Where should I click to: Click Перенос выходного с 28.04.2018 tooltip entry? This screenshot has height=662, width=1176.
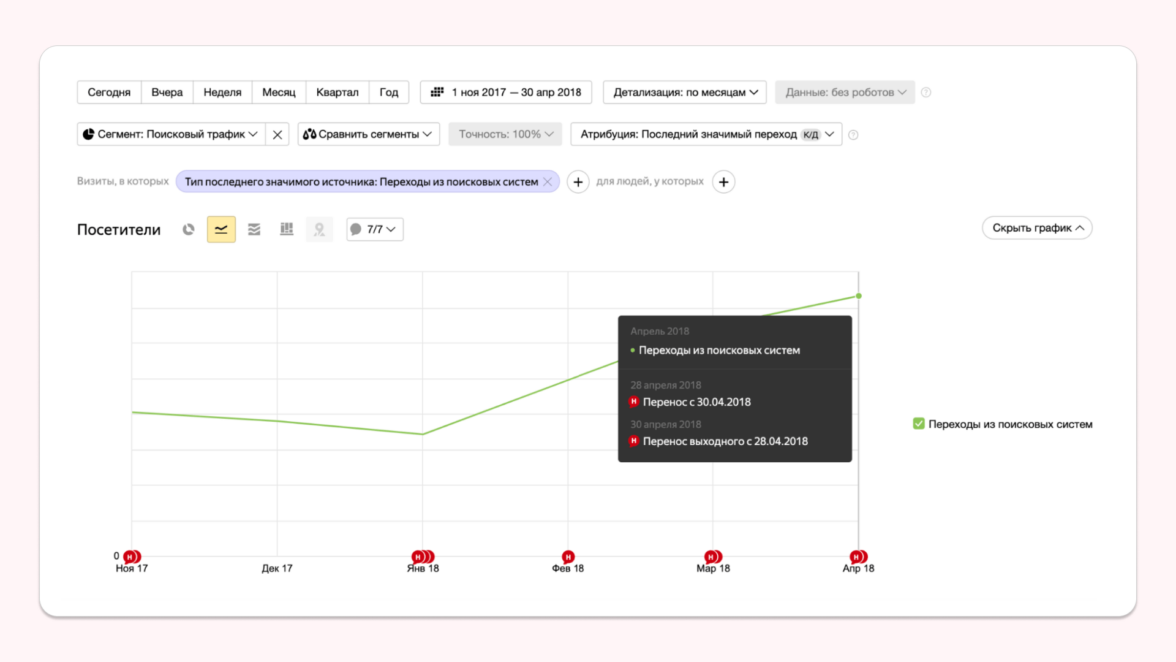point(725,441)
